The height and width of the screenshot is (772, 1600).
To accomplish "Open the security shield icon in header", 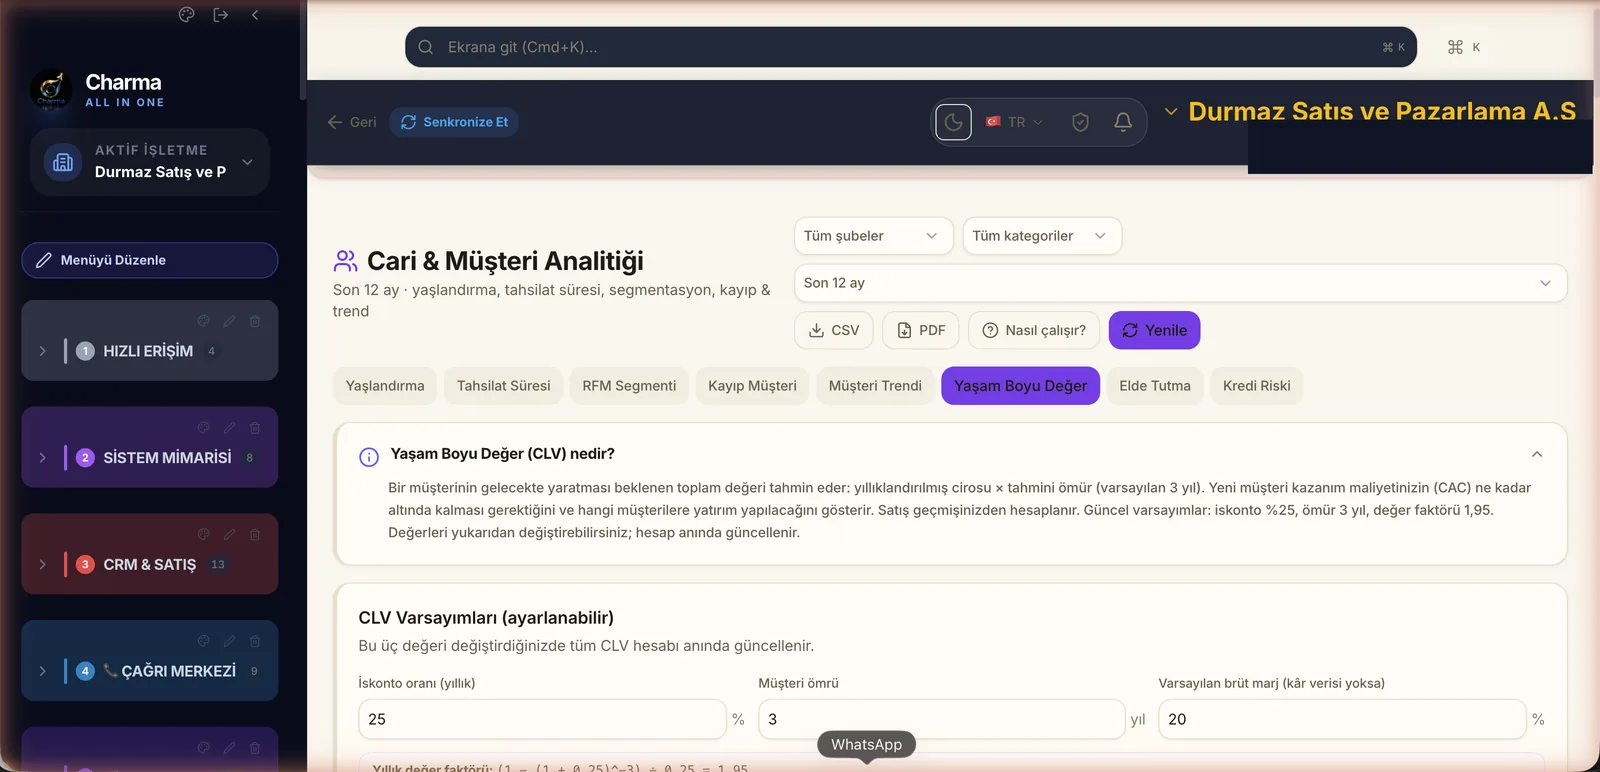I will [x=1080, y=122].
